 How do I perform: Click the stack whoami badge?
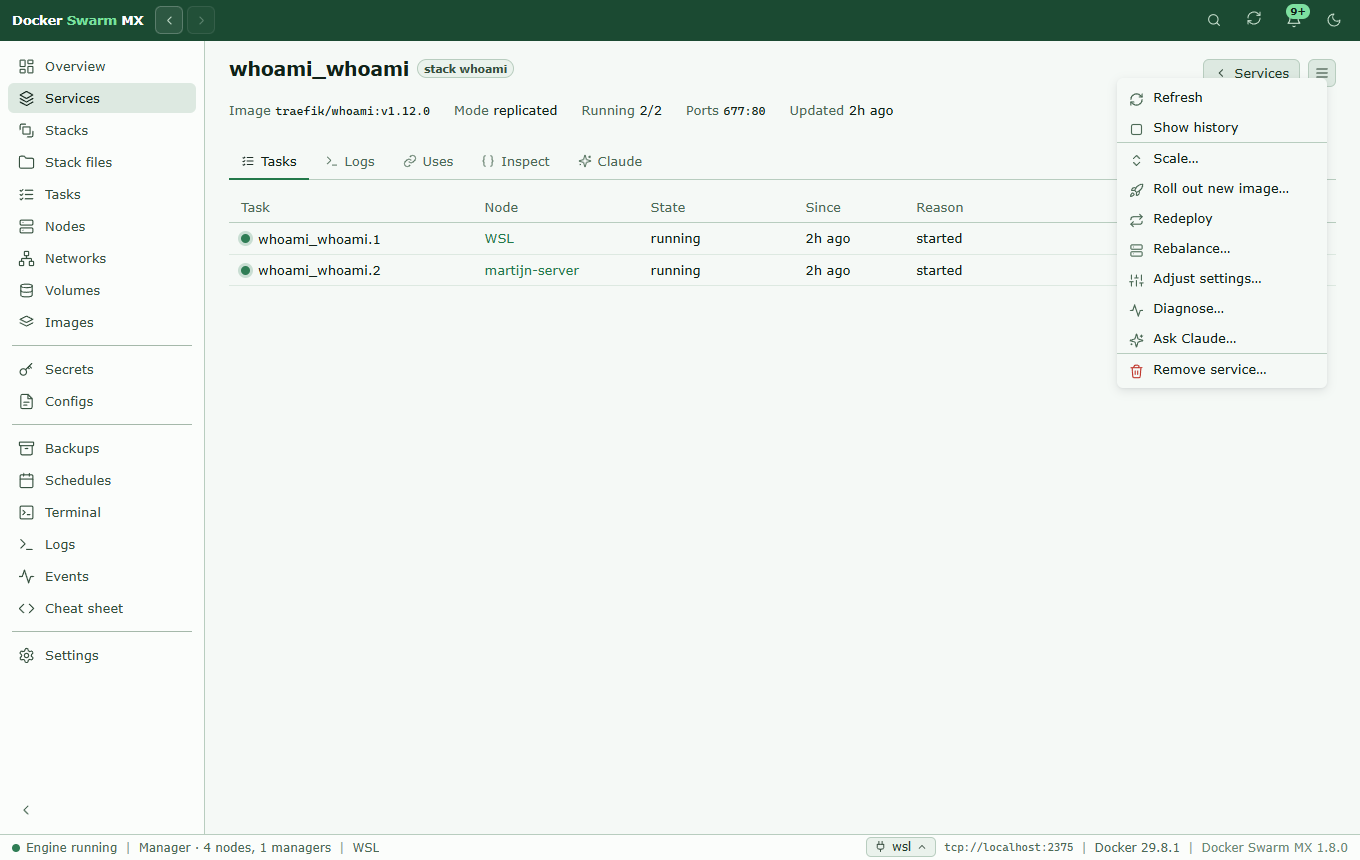point(465,69)
